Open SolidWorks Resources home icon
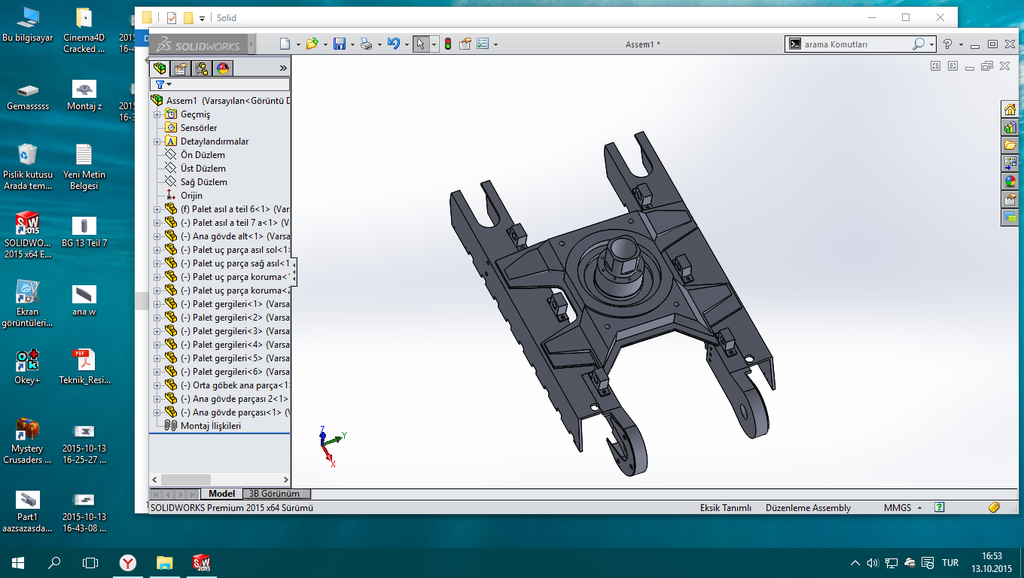This screenshot has height=578, width=1024. [1010, 109]
